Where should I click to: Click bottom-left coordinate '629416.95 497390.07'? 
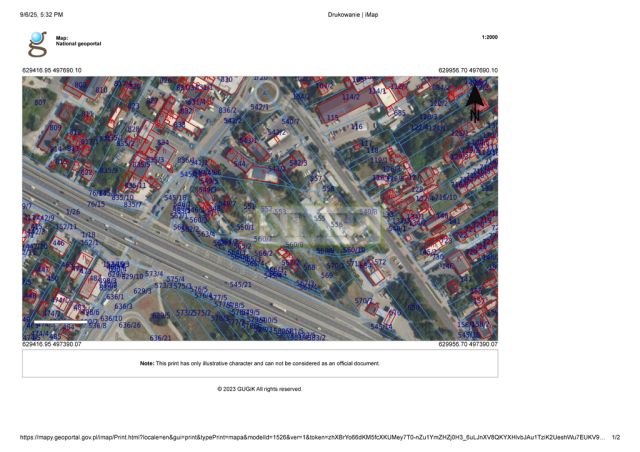pyautogui.click(x=52, y=344)
